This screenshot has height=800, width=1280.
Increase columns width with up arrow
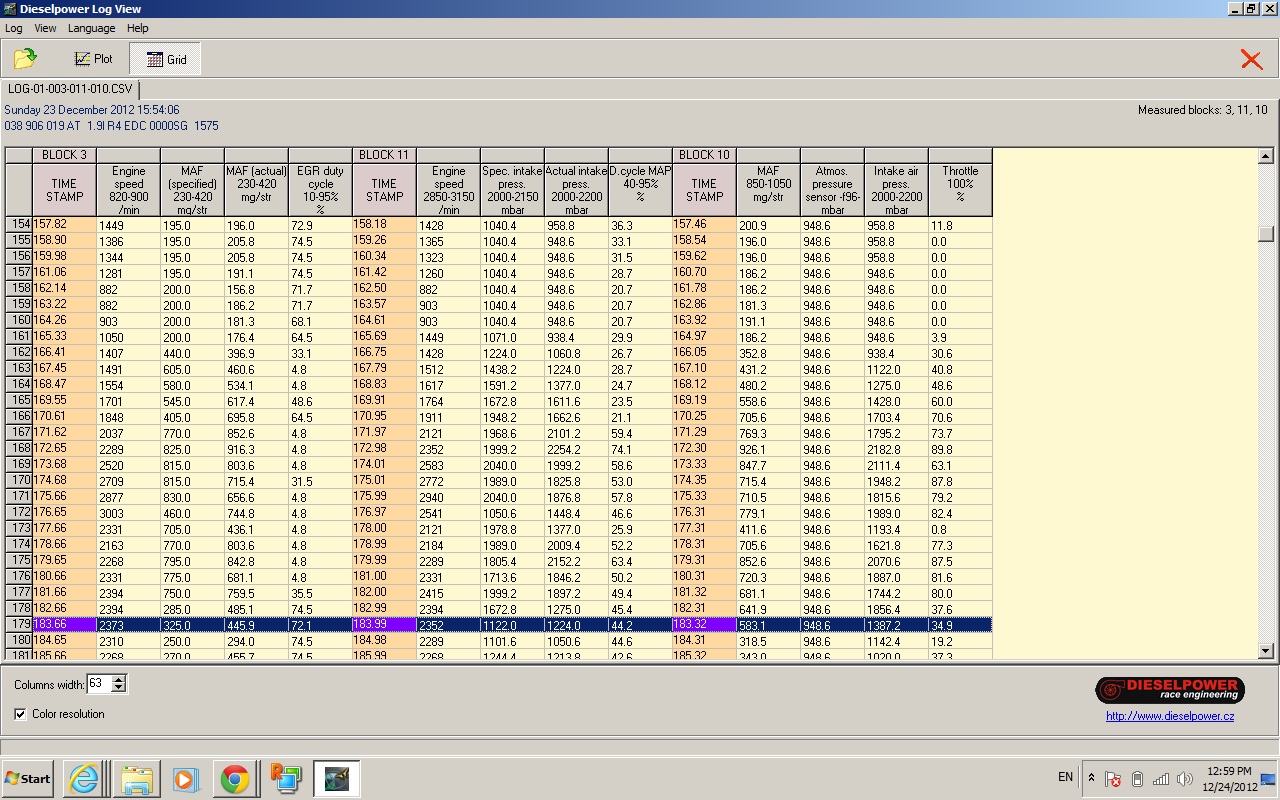pos(119,680)
